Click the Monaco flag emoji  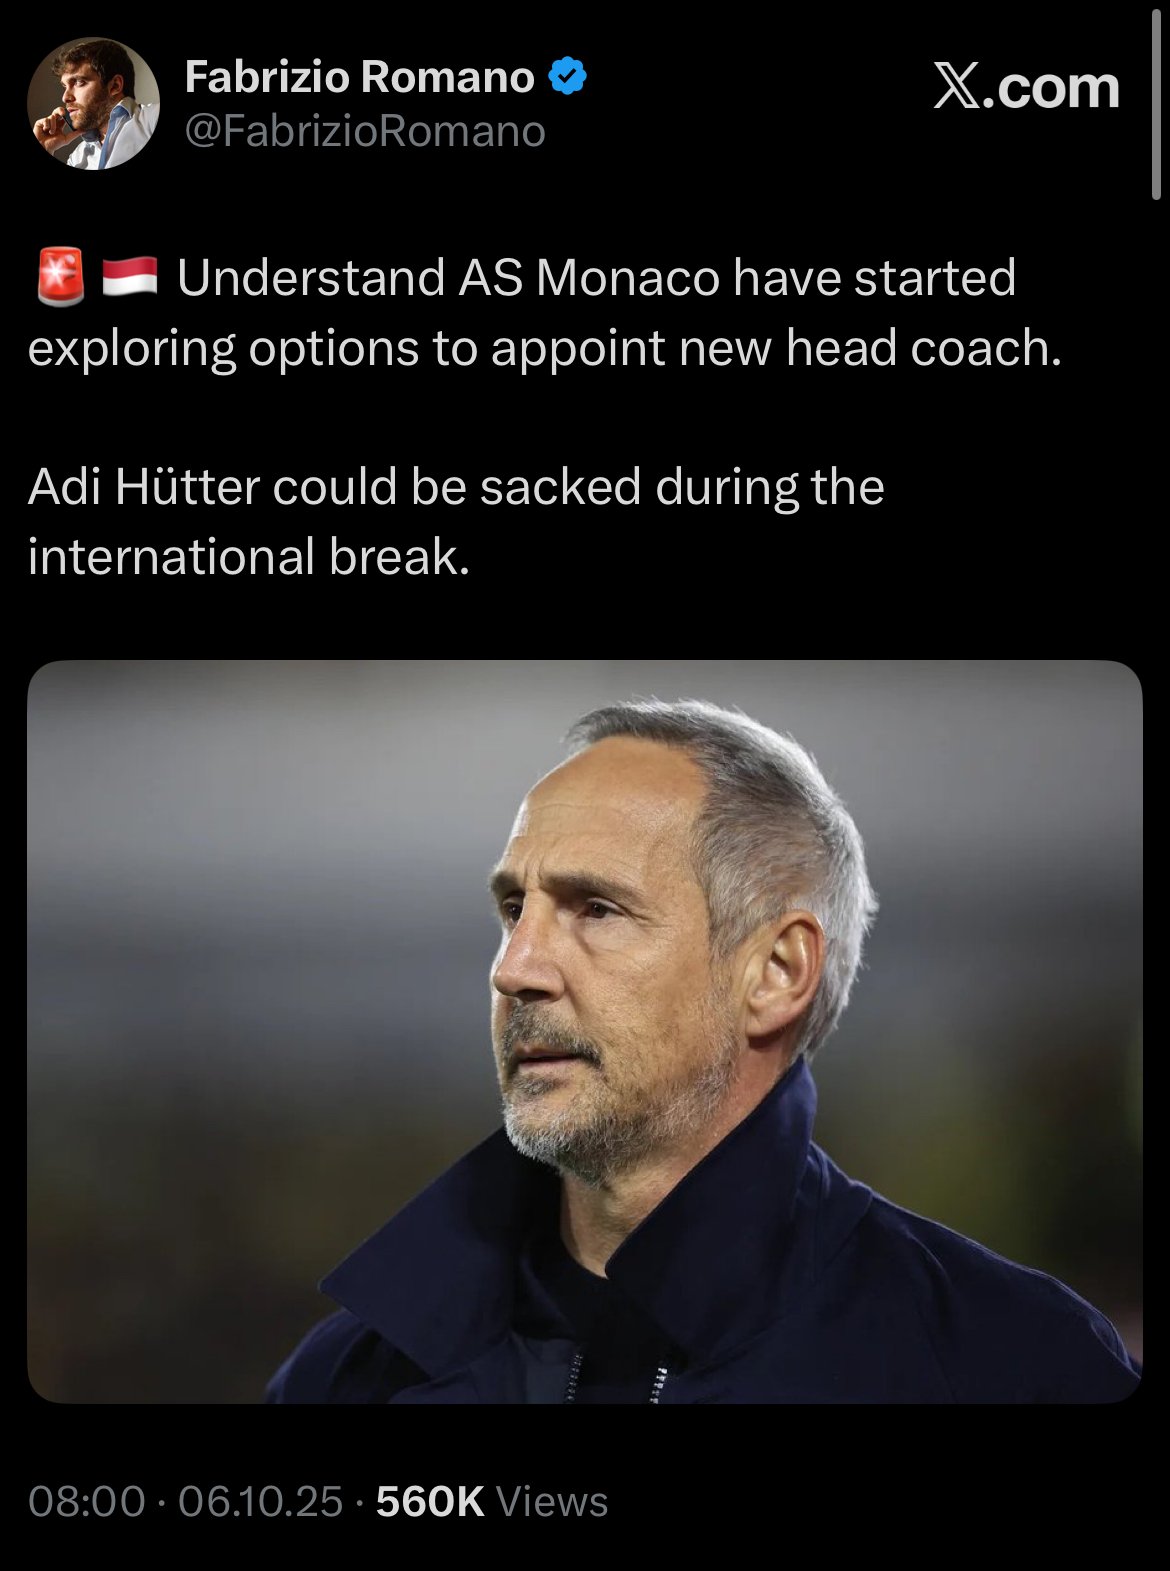click(x=130, y=277)
